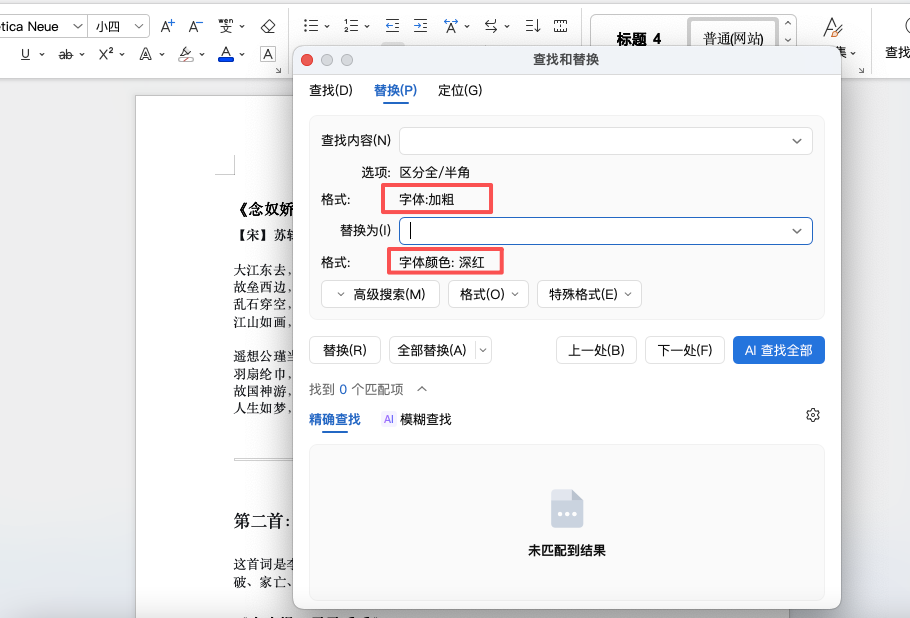Clear formatting with the eraser icon
Image resolution: width=910 pixels, height=618 pixels.
coord(268,26)
